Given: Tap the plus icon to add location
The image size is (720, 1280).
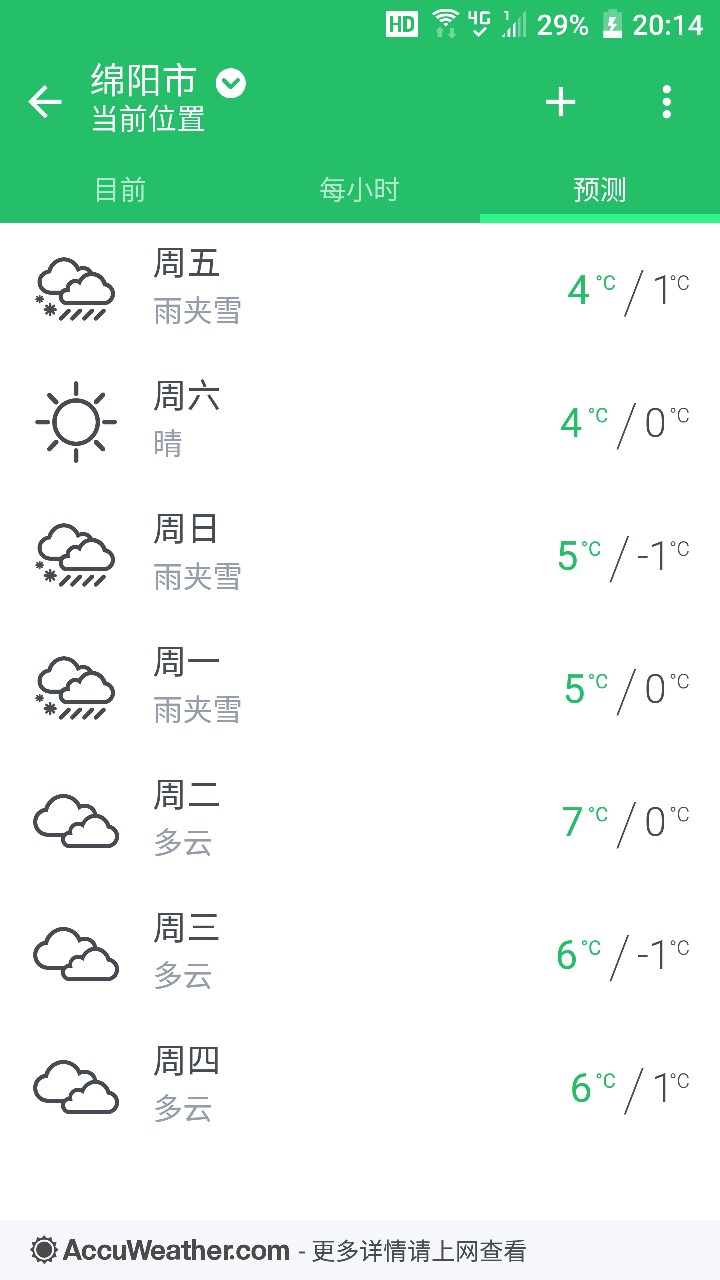Looking at the screenshot, I should tap(560, 101).
